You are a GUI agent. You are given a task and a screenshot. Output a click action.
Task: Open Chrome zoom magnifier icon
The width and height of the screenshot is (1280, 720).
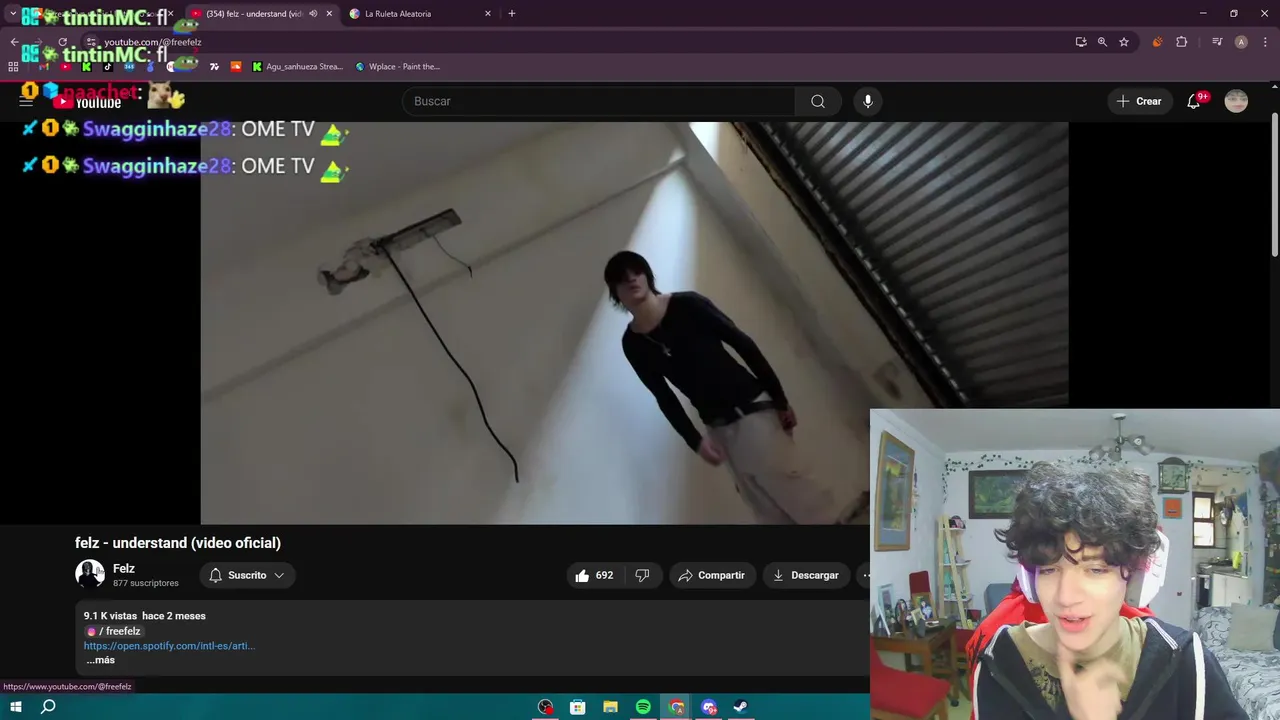tap(1102, 42)
